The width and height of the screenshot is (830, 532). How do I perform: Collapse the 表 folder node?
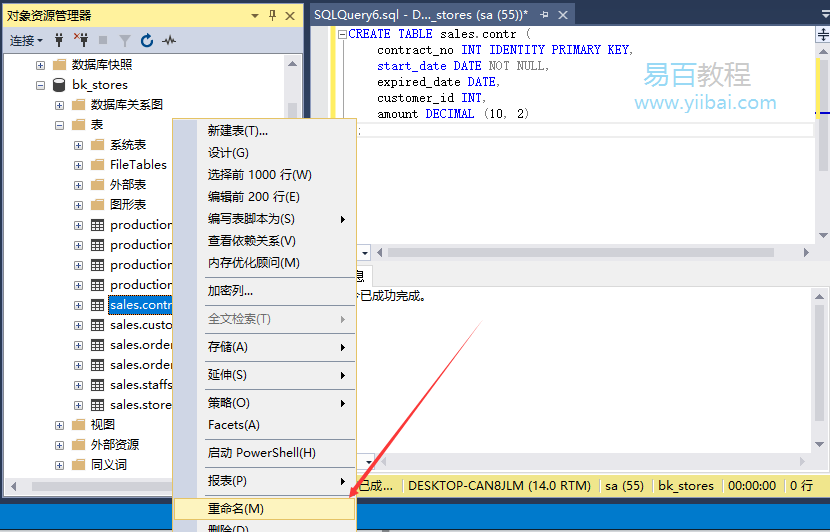(x=59, y=125)
